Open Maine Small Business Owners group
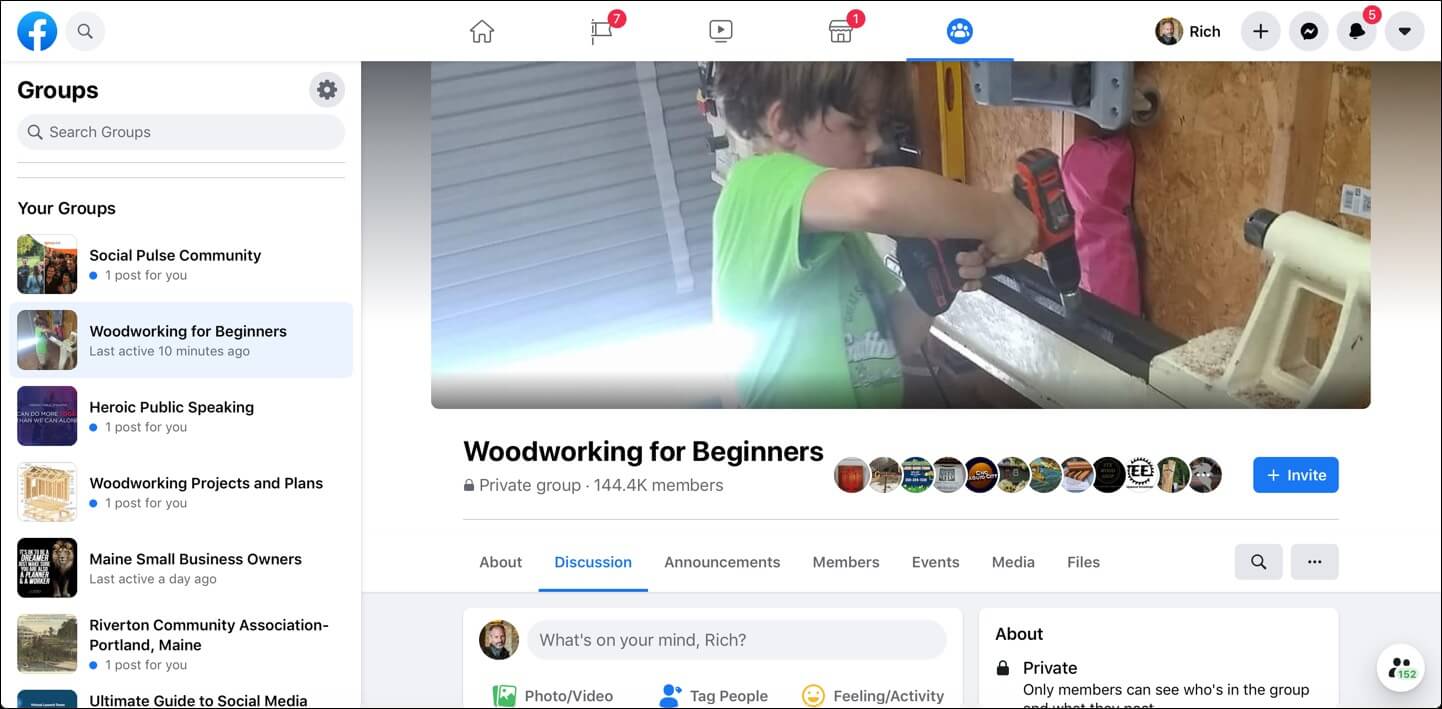The width and height of the screenshot is (1442, 709). coord(181,568)
